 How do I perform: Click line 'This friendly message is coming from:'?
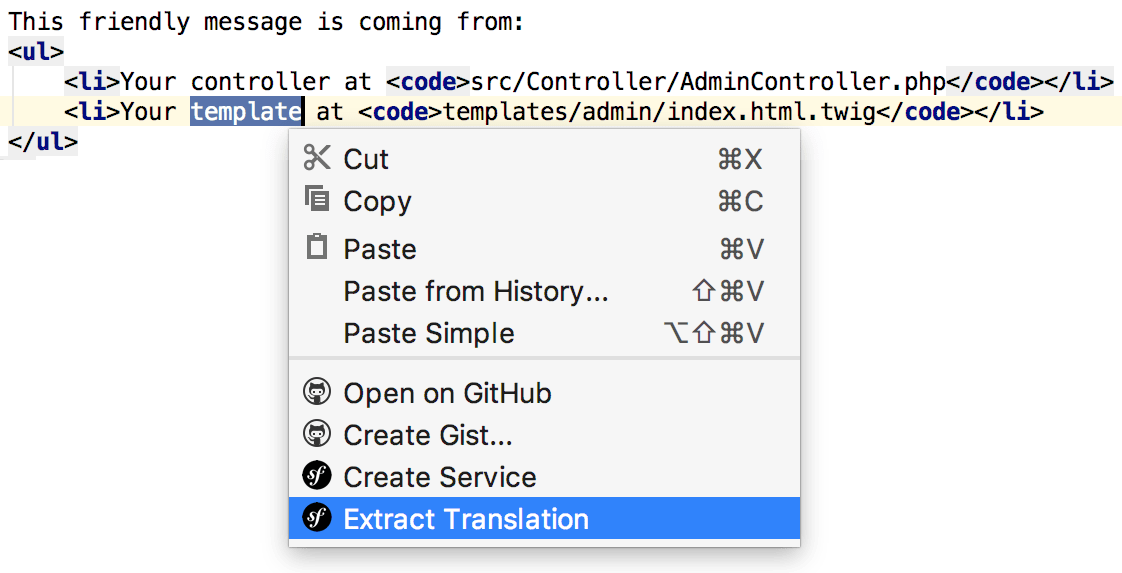pyautogui.click(x=266, y=21)
